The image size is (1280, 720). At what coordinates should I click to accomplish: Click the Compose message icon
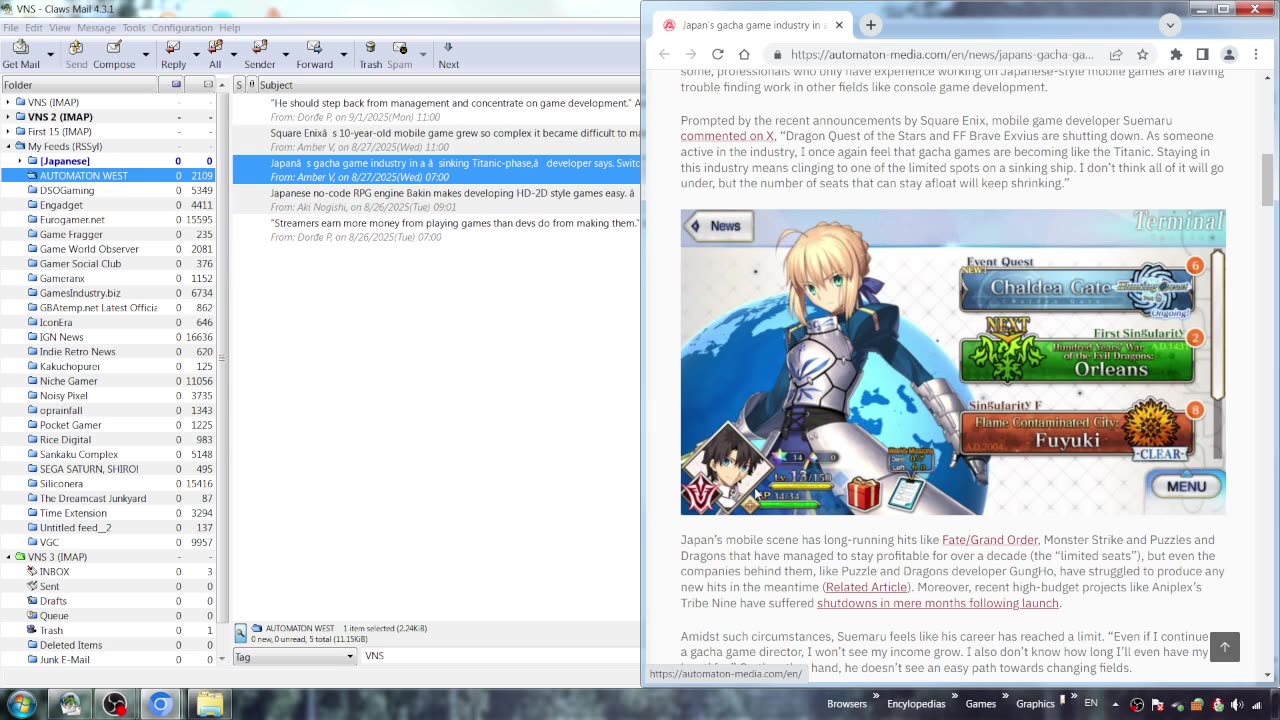point(114,54)
